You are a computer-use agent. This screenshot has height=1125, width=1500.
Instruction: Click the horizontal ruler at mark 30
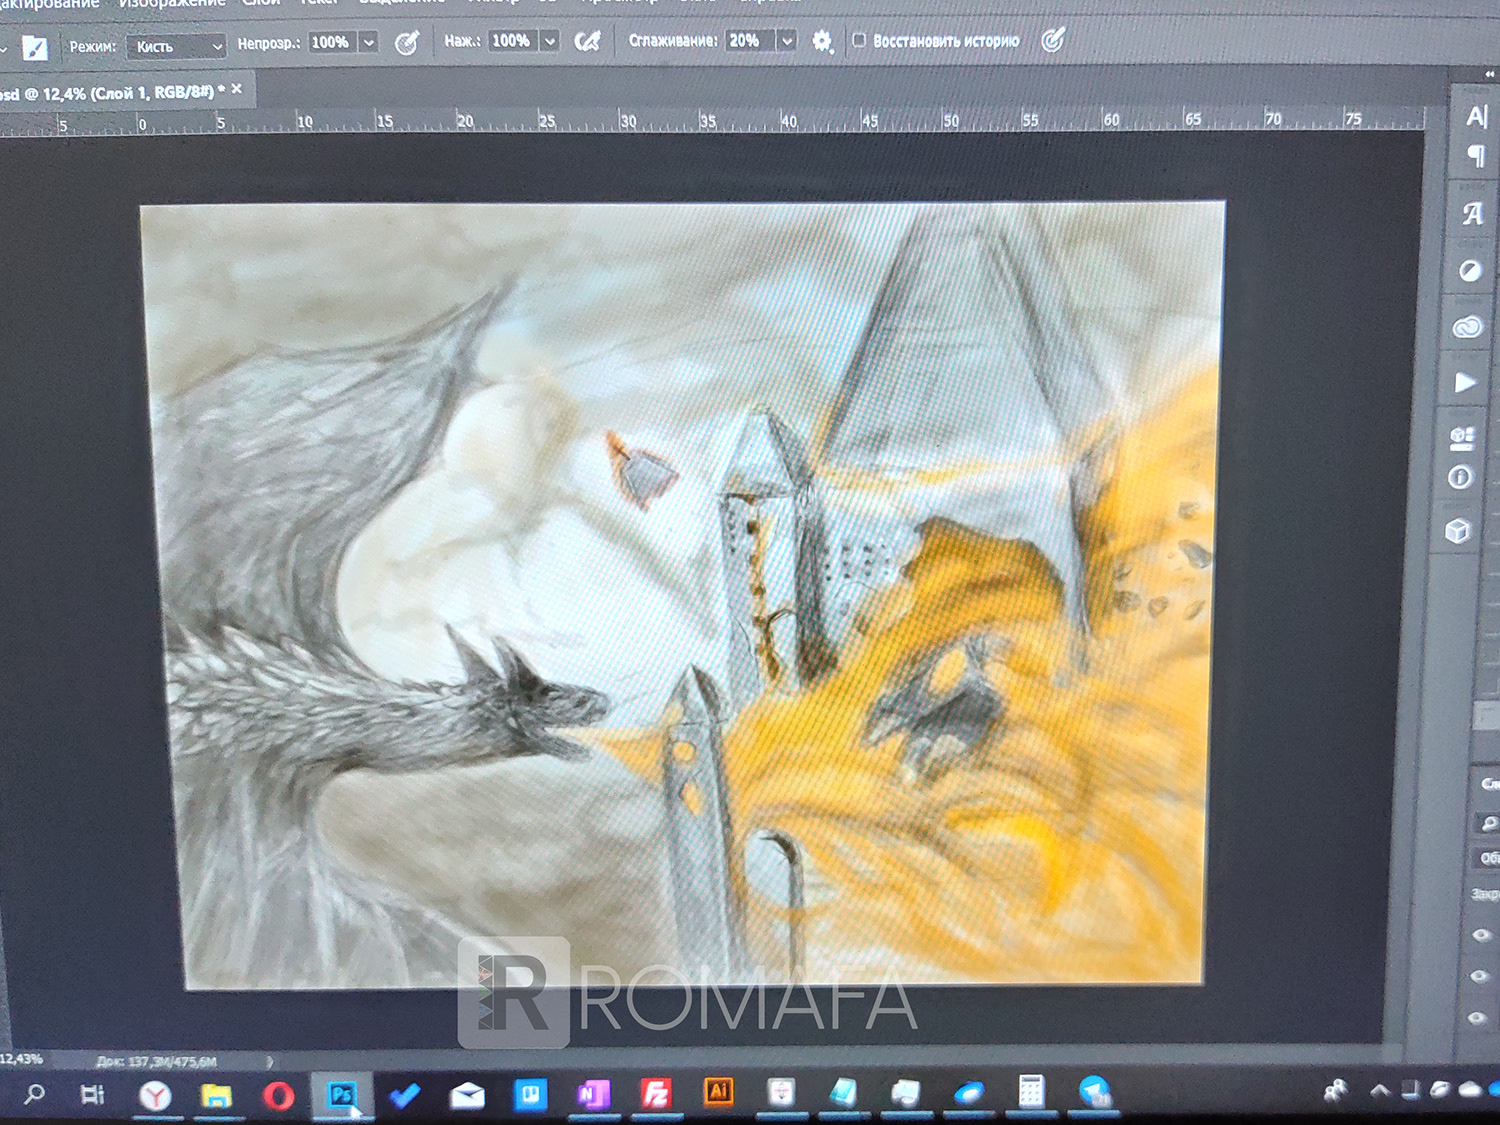tap(627, 120)
